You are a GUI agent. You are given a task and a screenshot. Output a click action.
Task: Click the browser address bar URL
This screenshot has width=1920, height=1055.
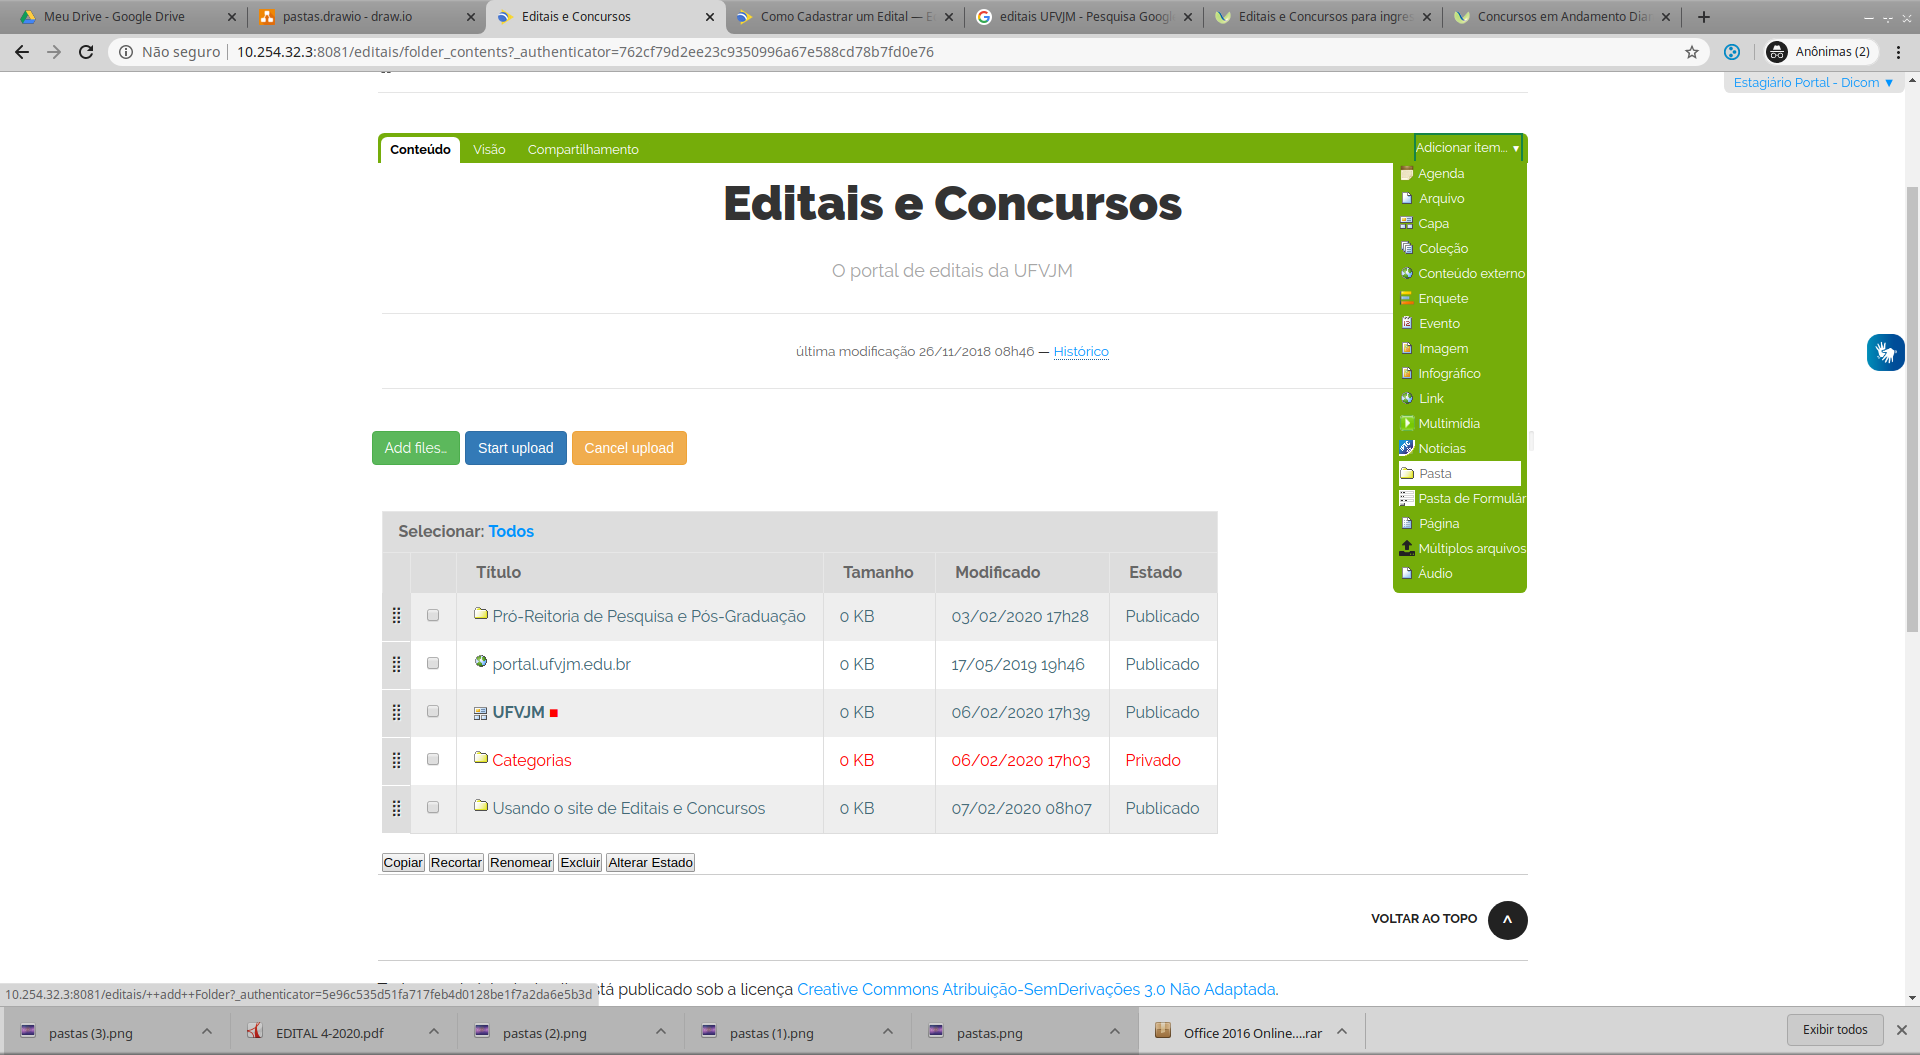(x=585, y=52)
